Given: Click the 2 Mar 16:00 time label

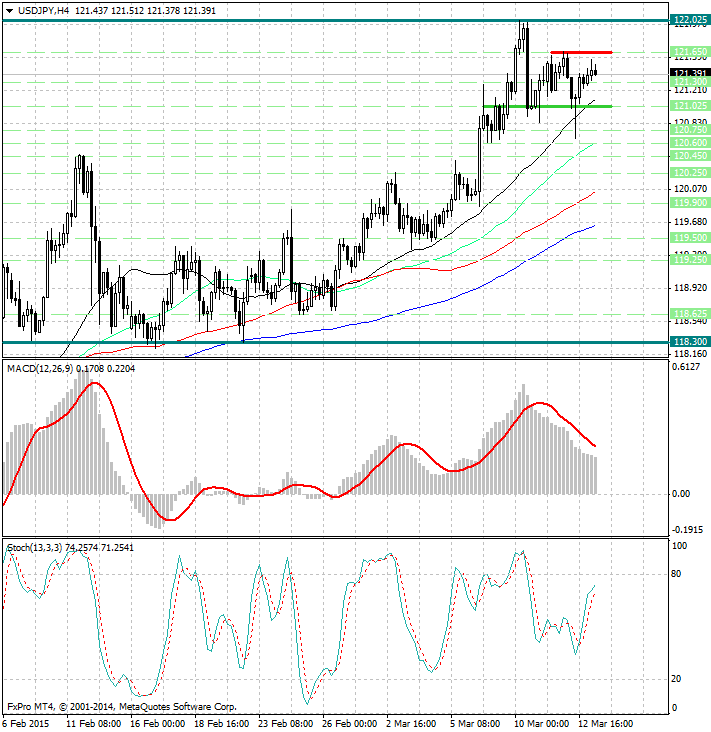Looking at the screenshot, I should point(411,724).
